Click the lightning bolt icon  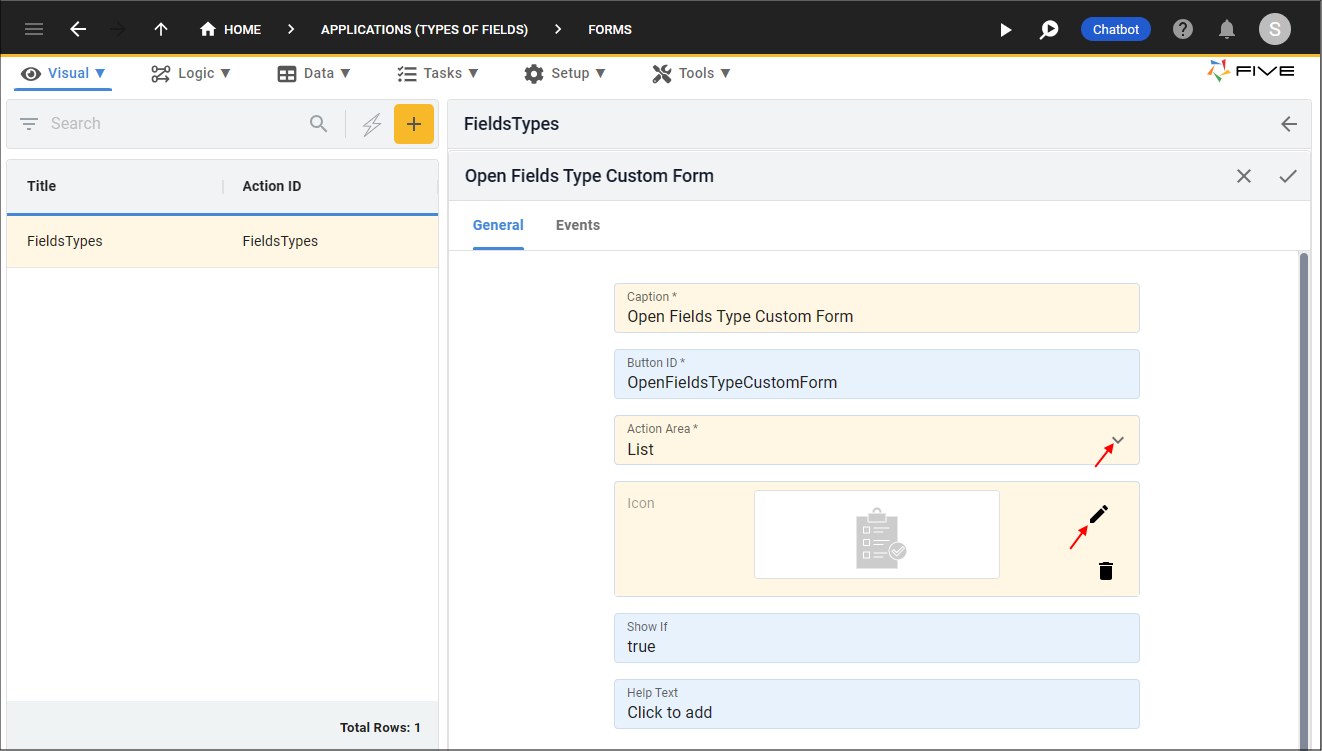[372, 124]
